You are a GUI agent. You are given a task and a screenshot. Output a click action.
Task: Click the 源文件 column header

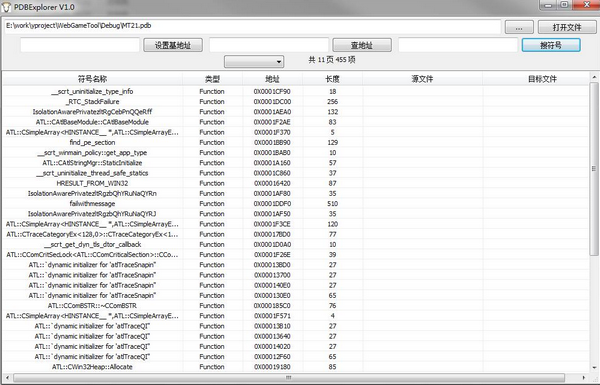pyautogui.click(x=422, y=79)
